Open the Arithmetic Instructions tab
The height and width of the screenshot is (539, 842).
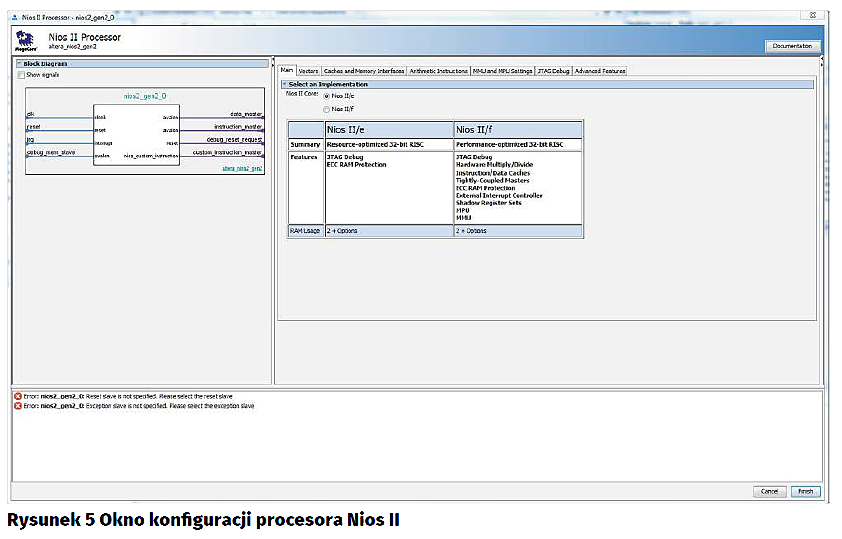click(x=438, y=71)
